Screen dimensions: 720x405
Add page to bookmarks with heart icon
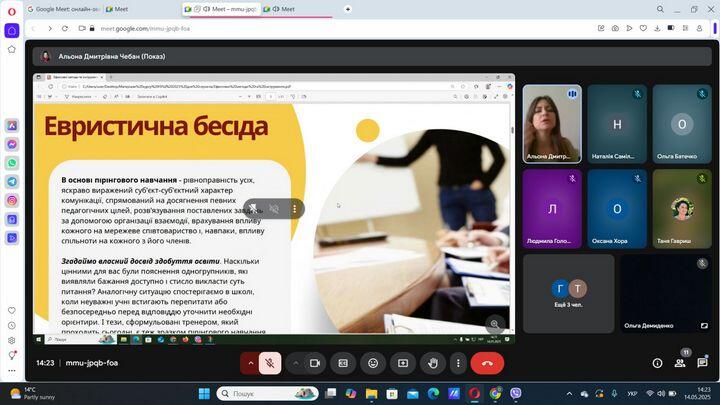[x=643, y=28]
